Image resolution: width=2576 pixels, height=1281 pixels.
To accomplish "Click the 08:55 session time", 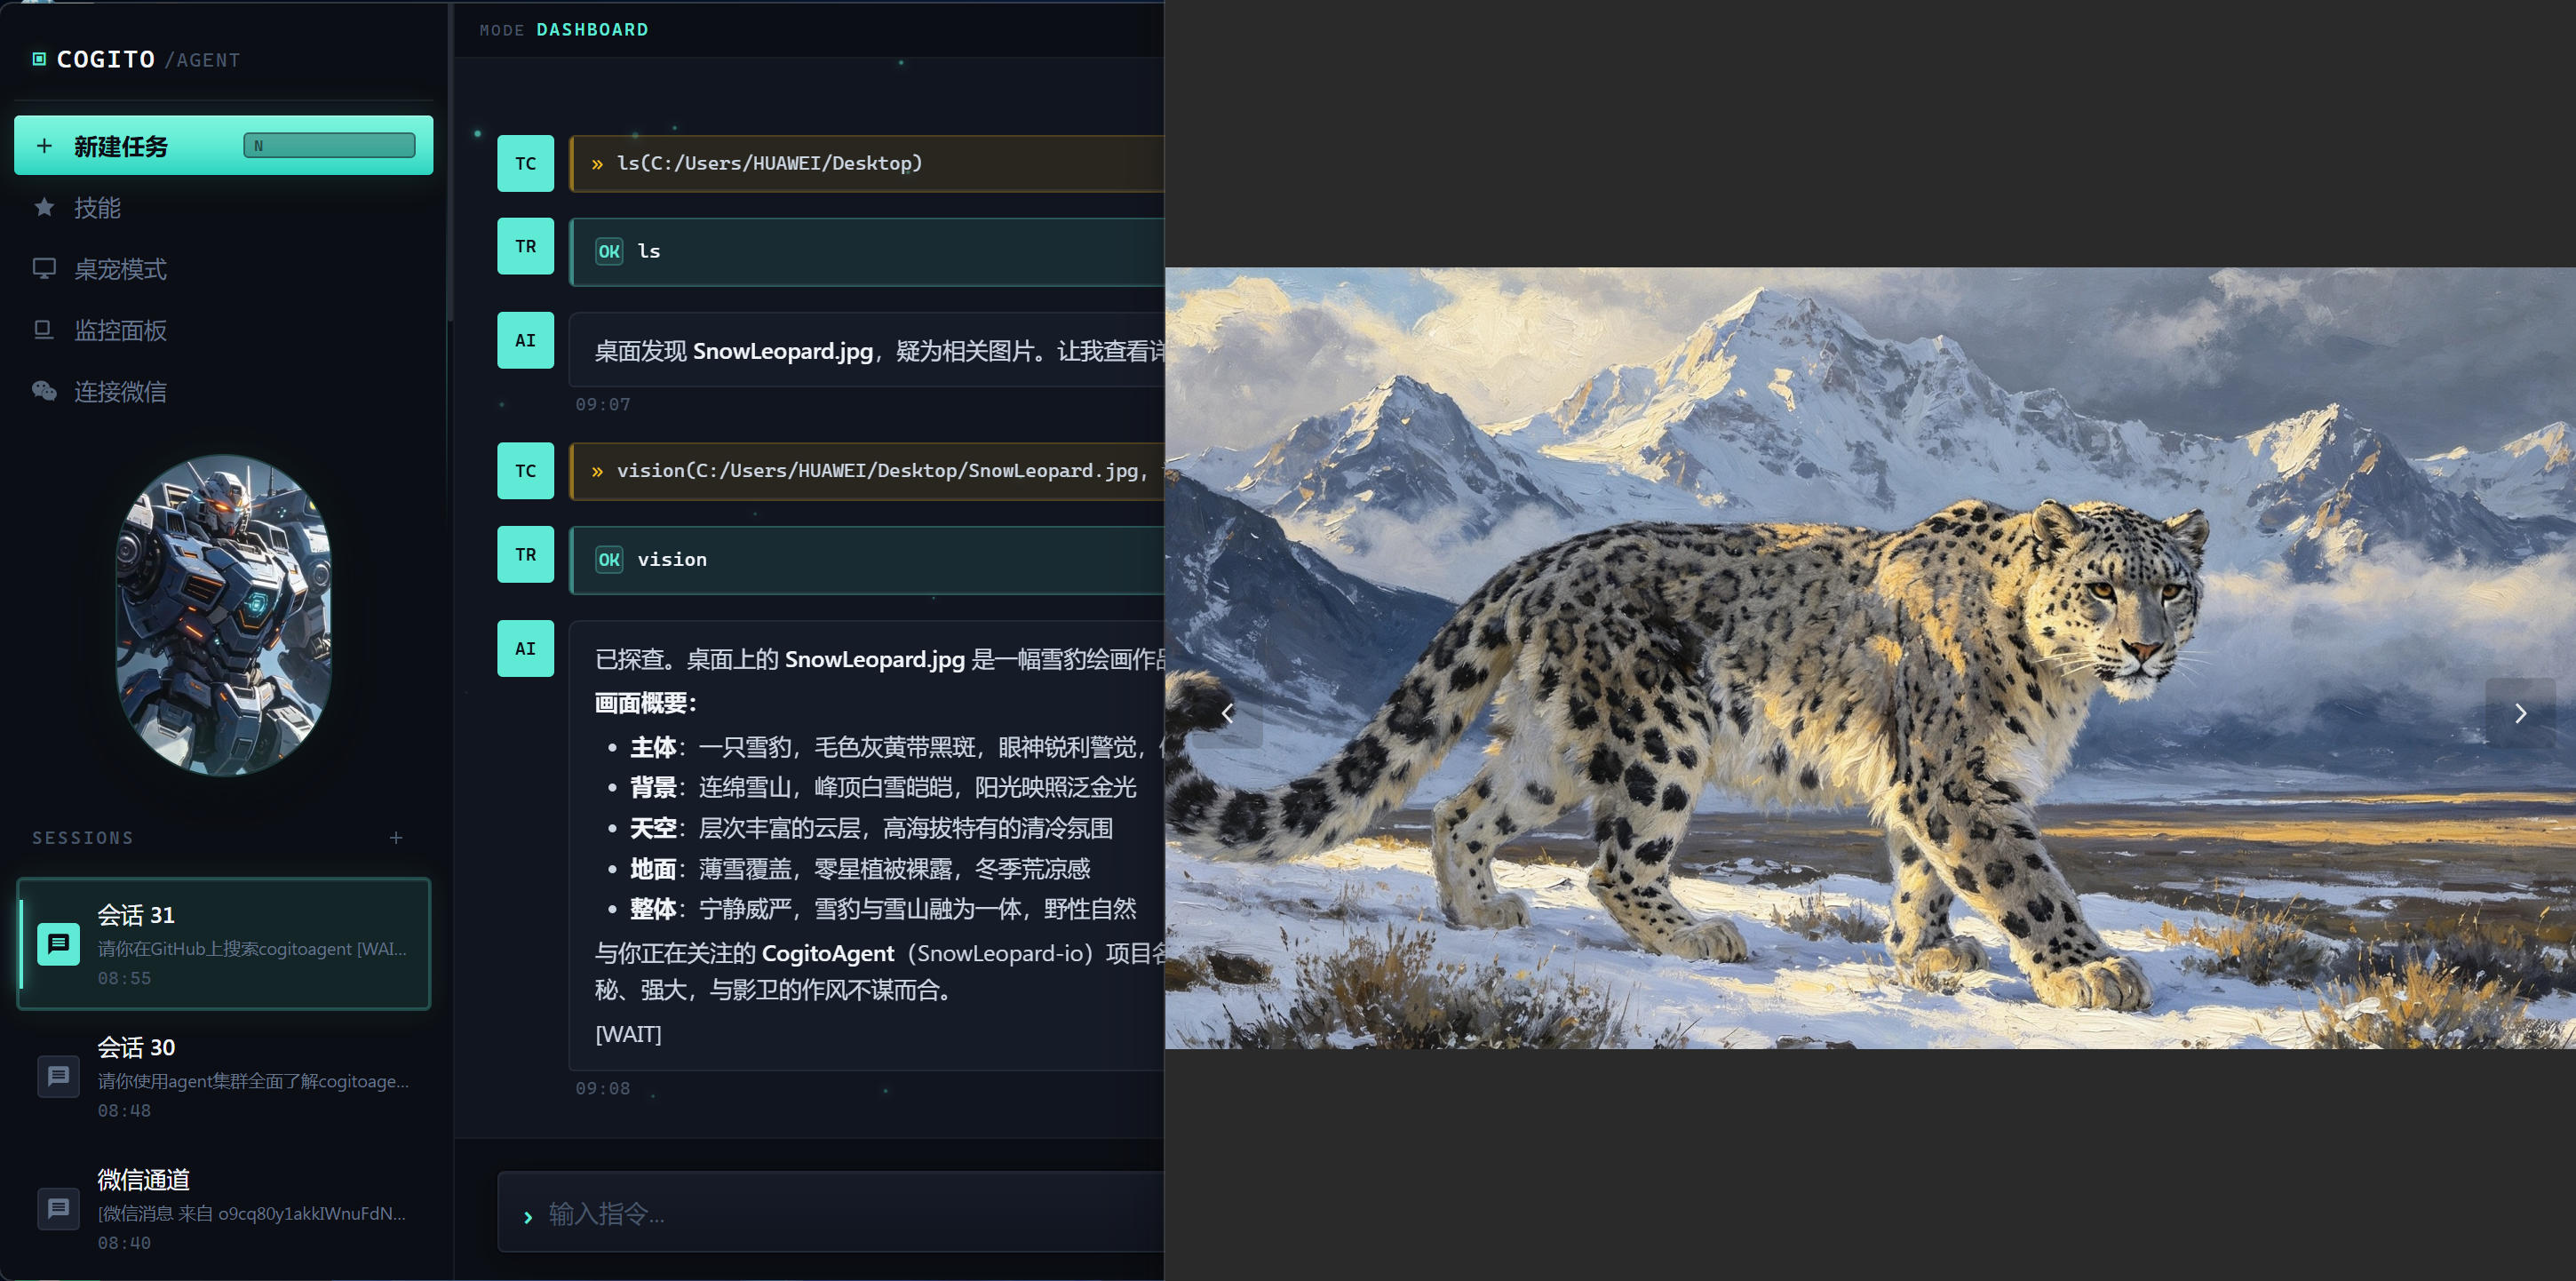I will pyautogui.click(x=124, y=978).
